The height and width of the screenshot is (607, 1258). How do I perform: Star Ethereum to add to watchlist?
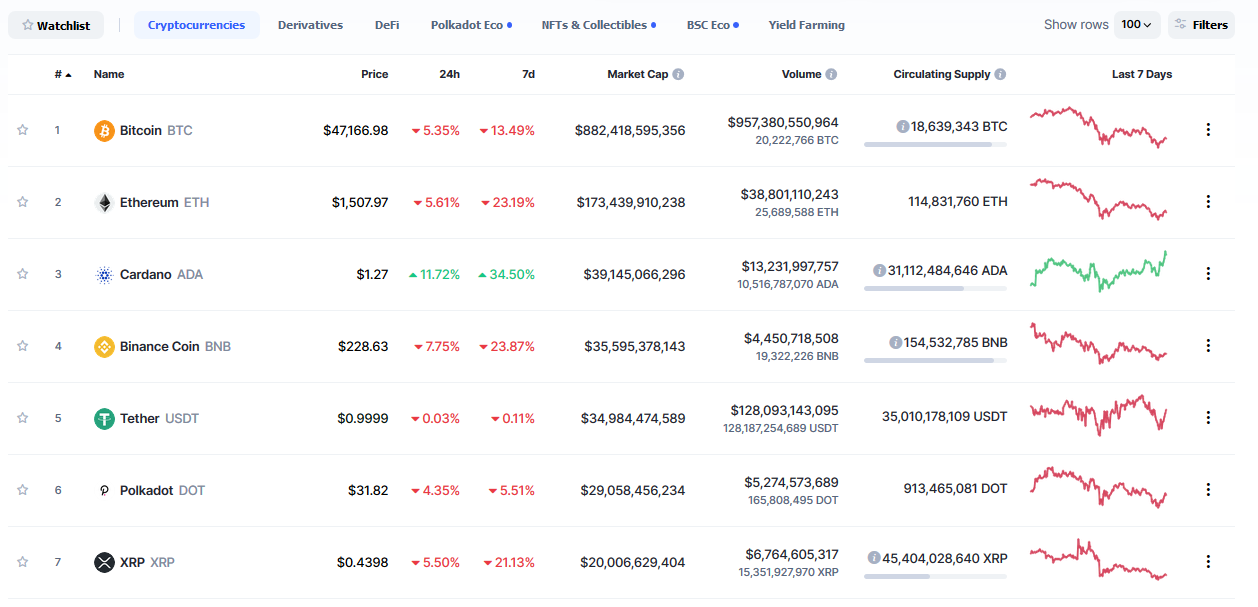(x=23, y=202)
